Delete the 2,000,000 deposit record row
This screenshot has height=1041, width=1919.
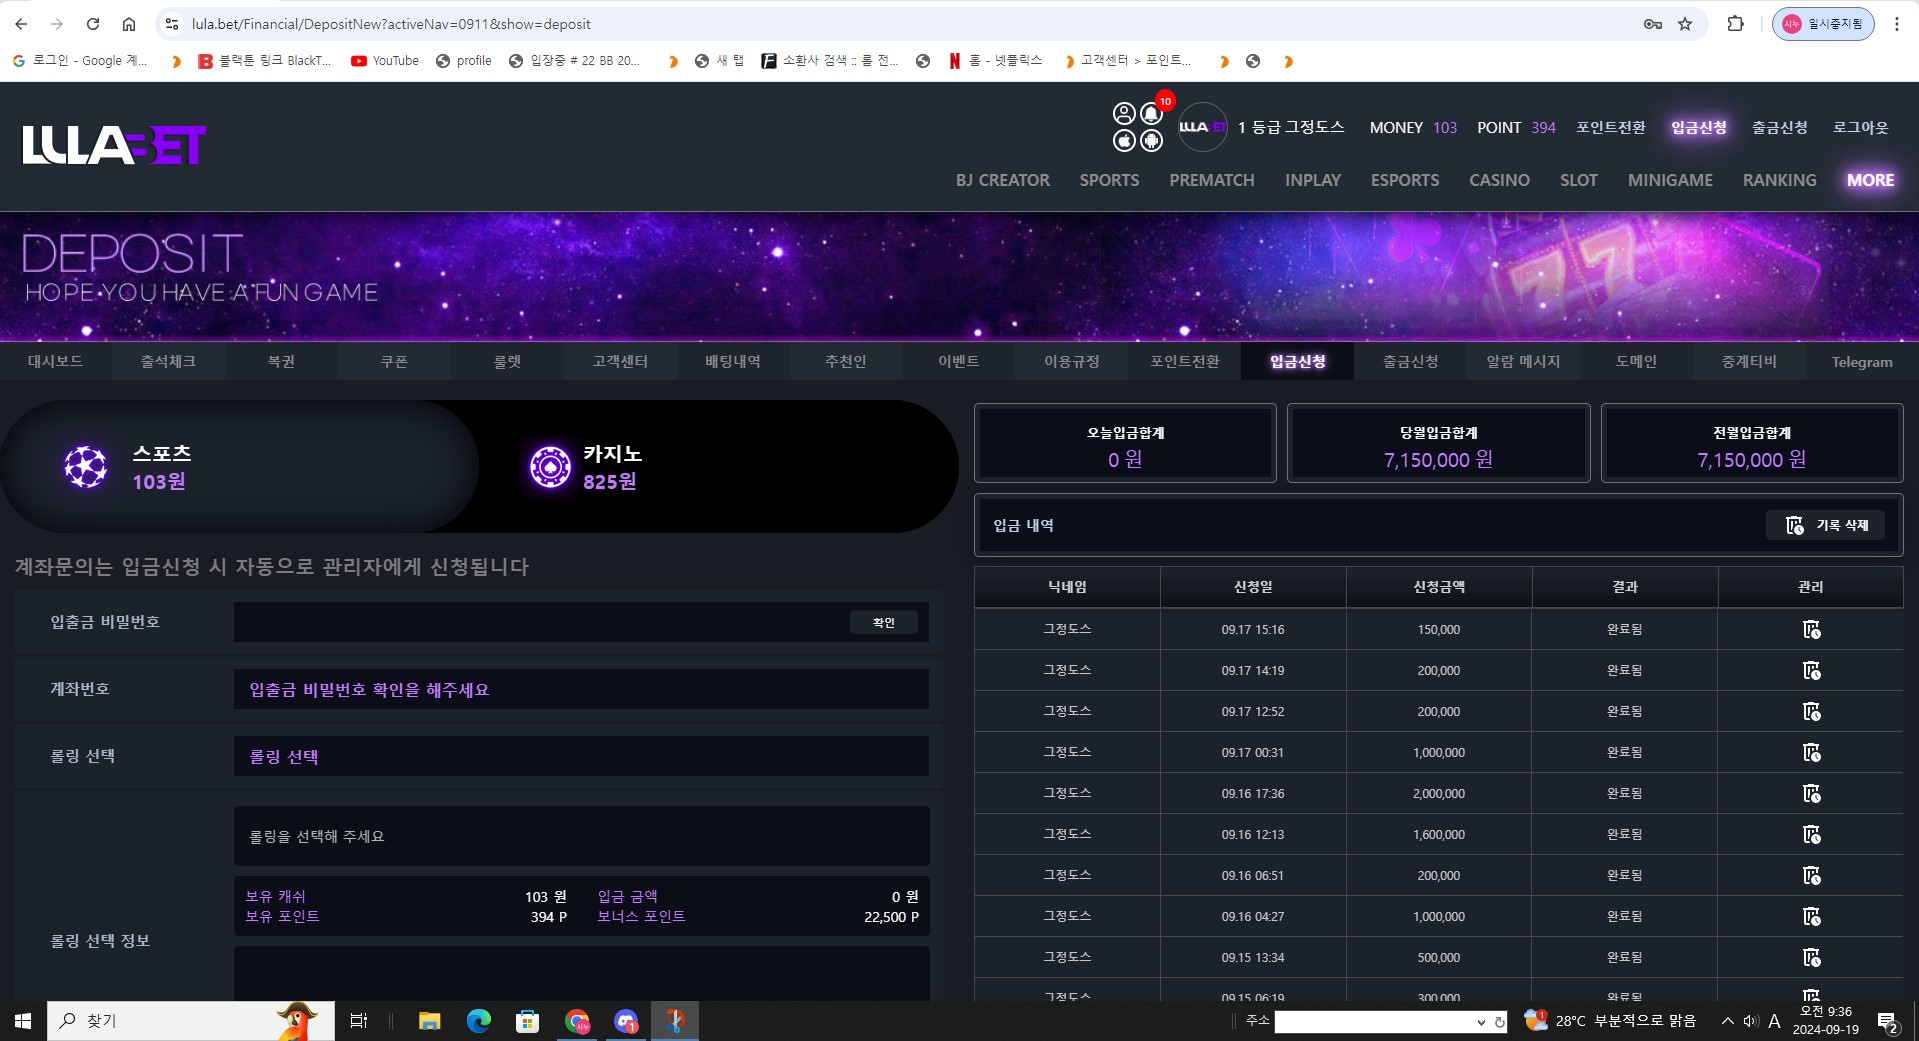coord(1811,794)
